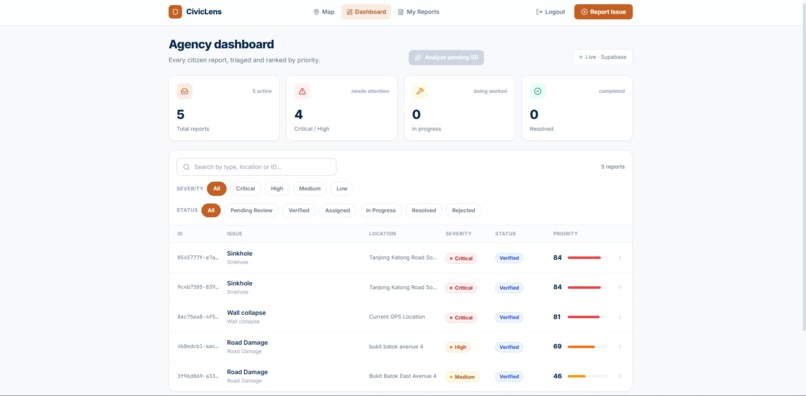The height and width of the screenshot is (396, 806).
Task: Select the All severity filter chip
Action: click(216, 189)
